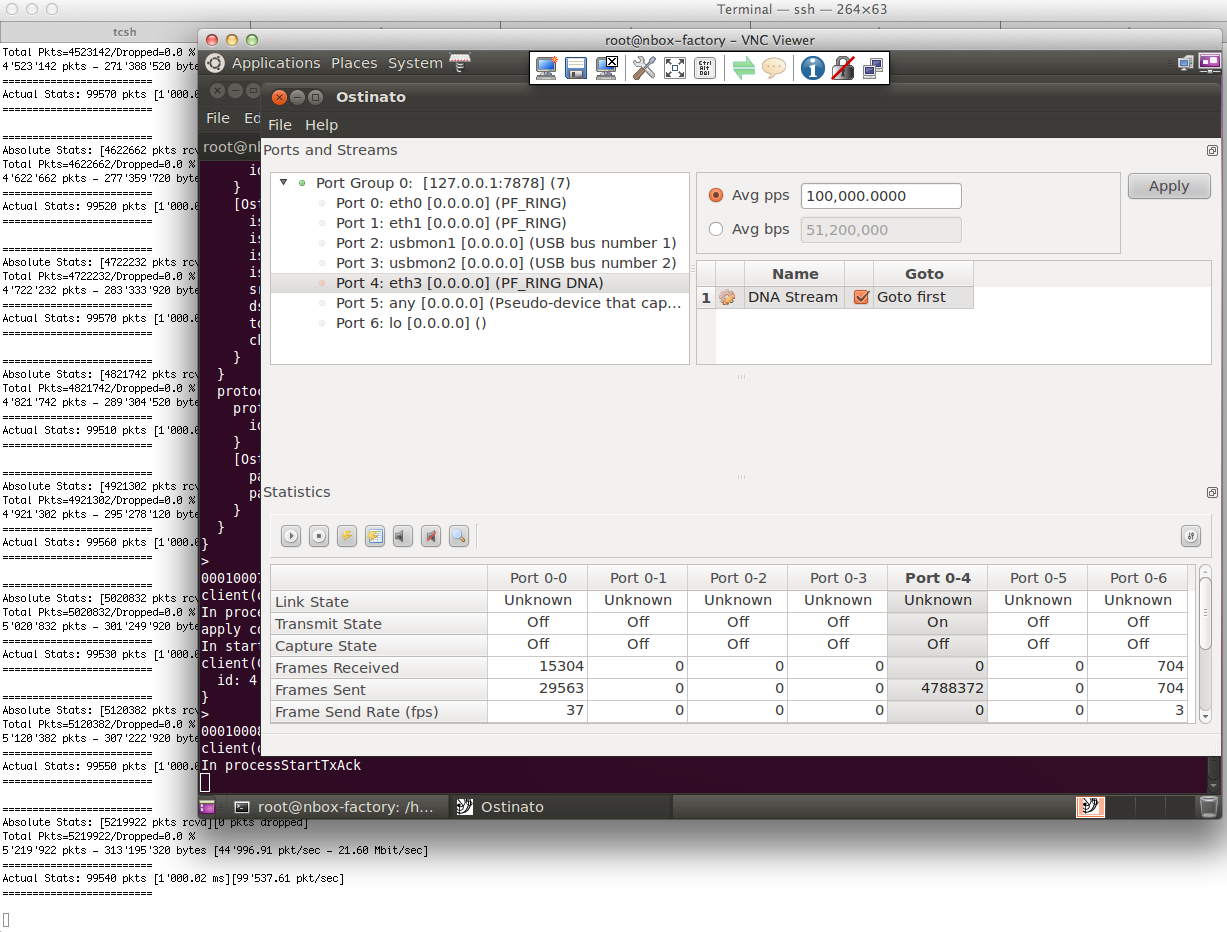Toggle VNC full screen mode icon

point(675,68)
